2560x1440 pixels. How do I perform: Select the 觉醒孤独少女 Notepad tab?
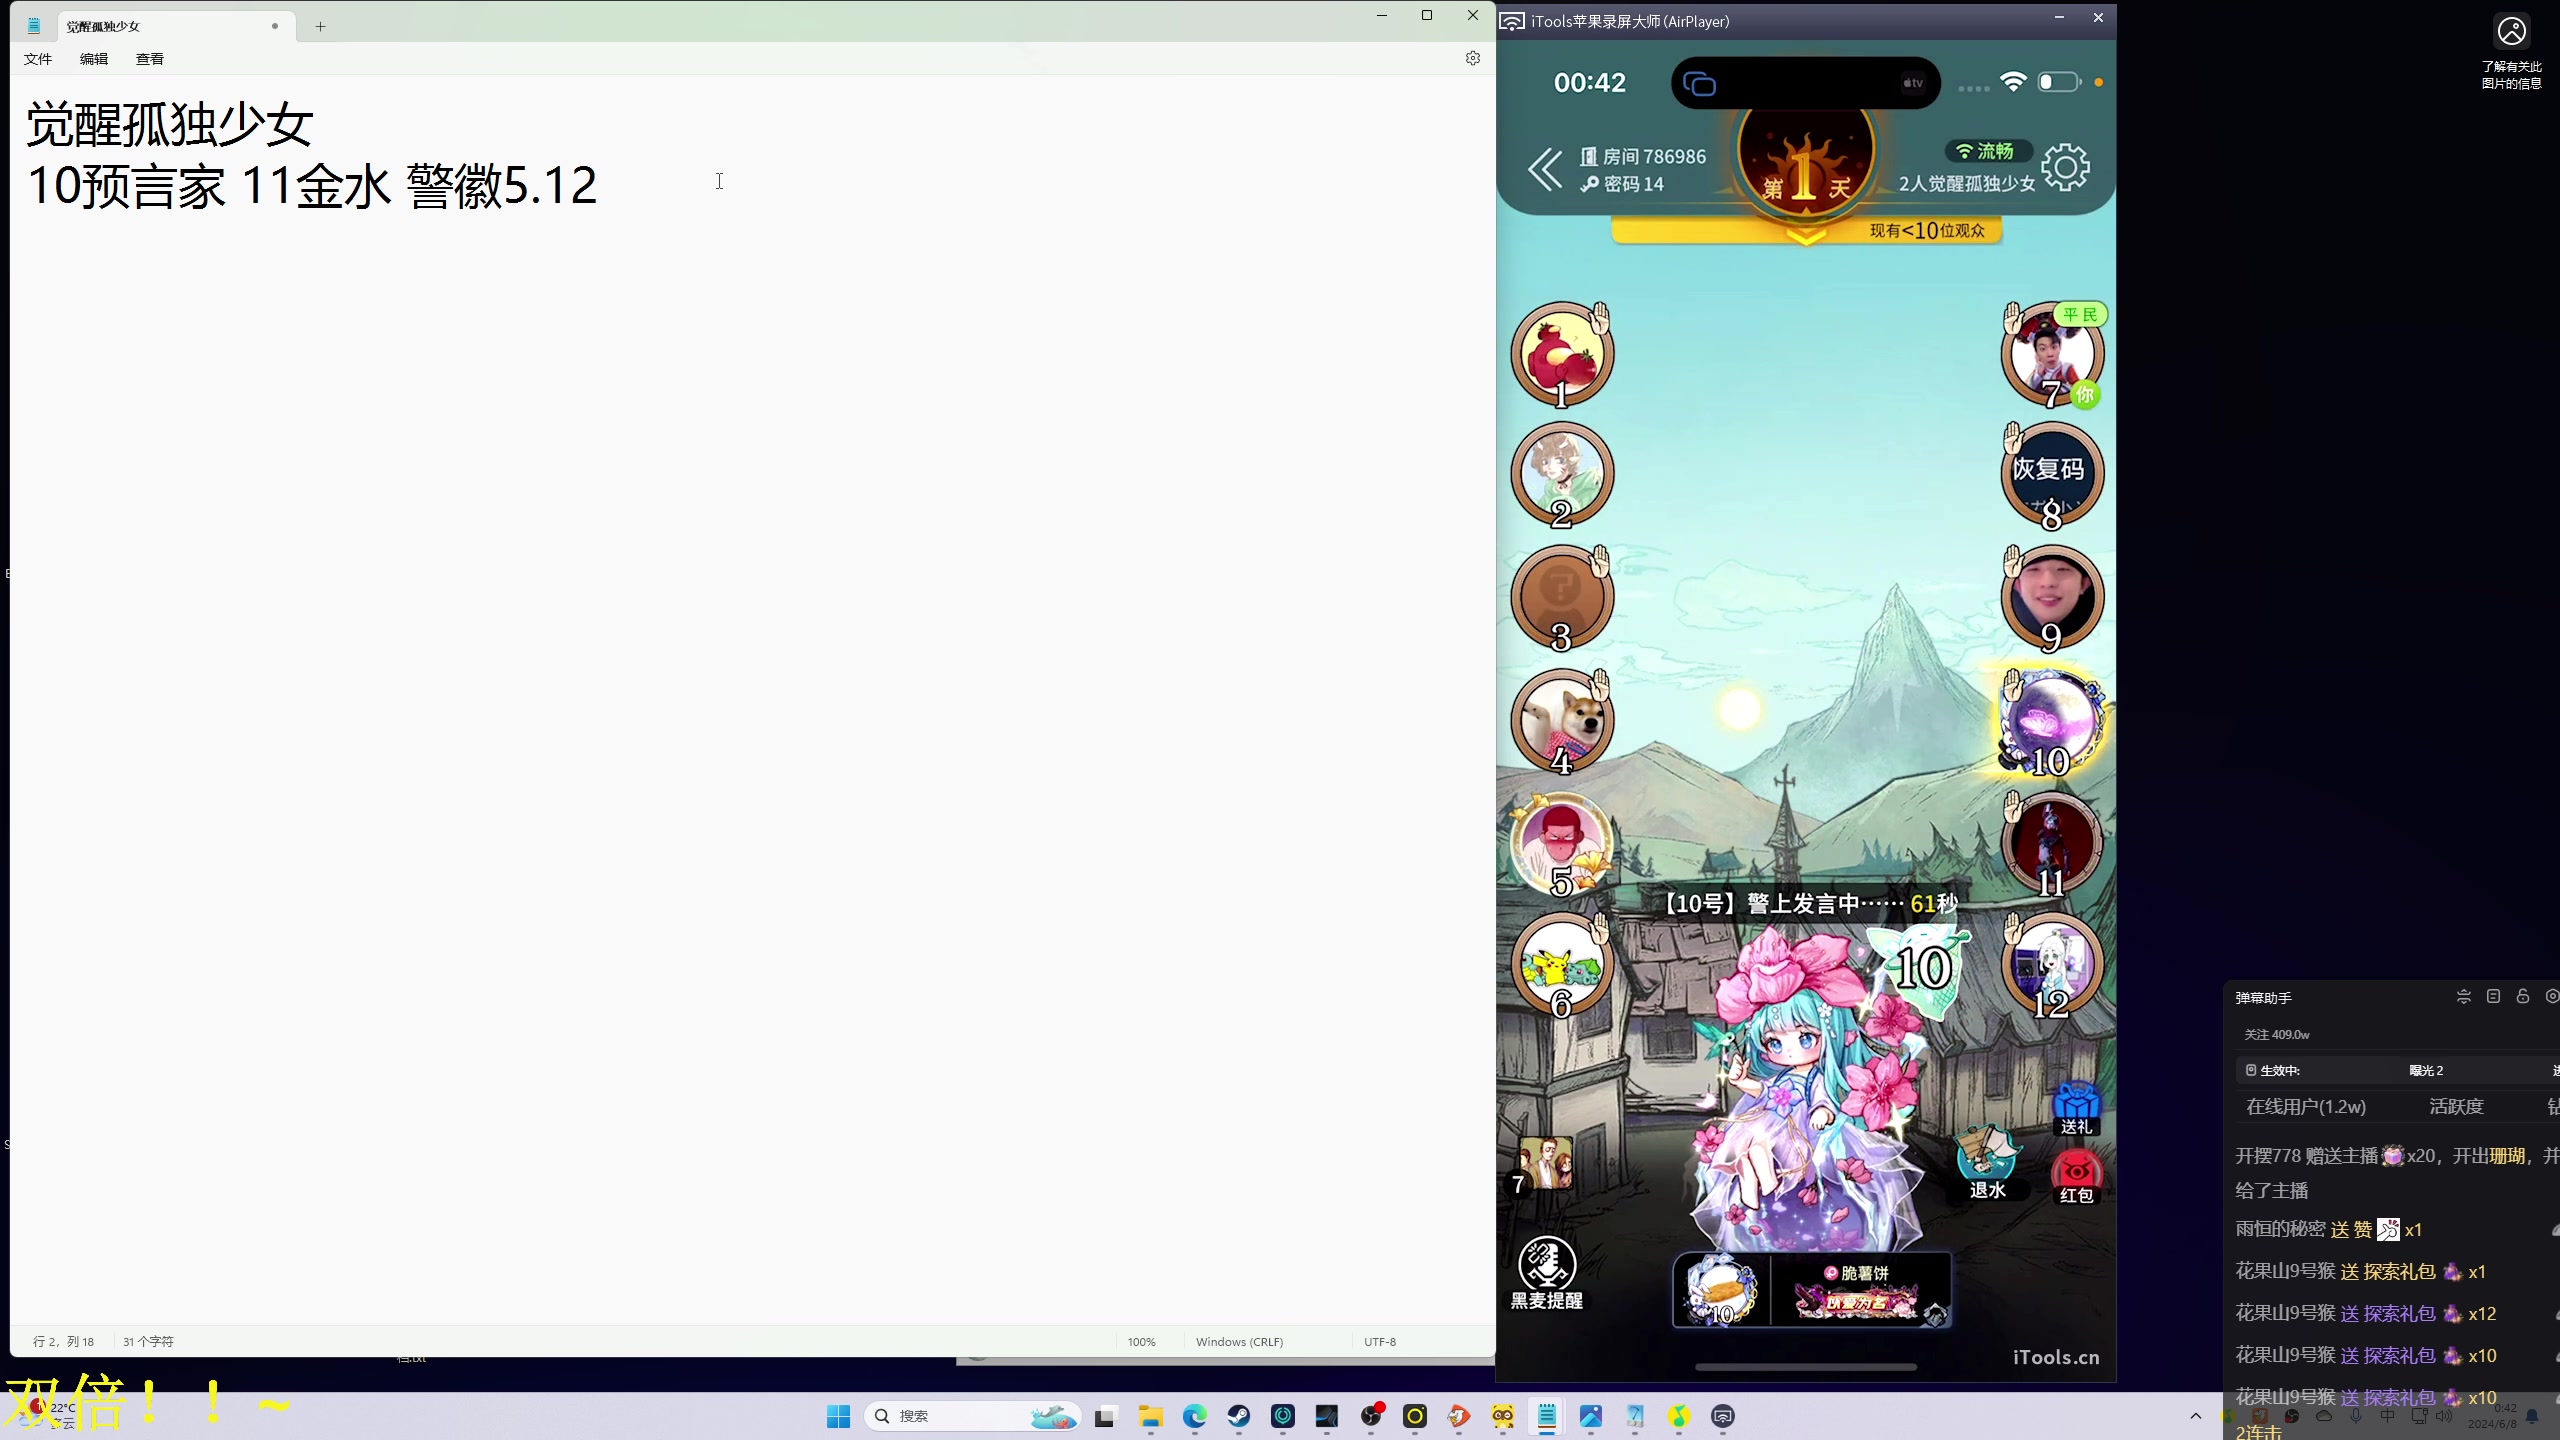tap(175, 26)
